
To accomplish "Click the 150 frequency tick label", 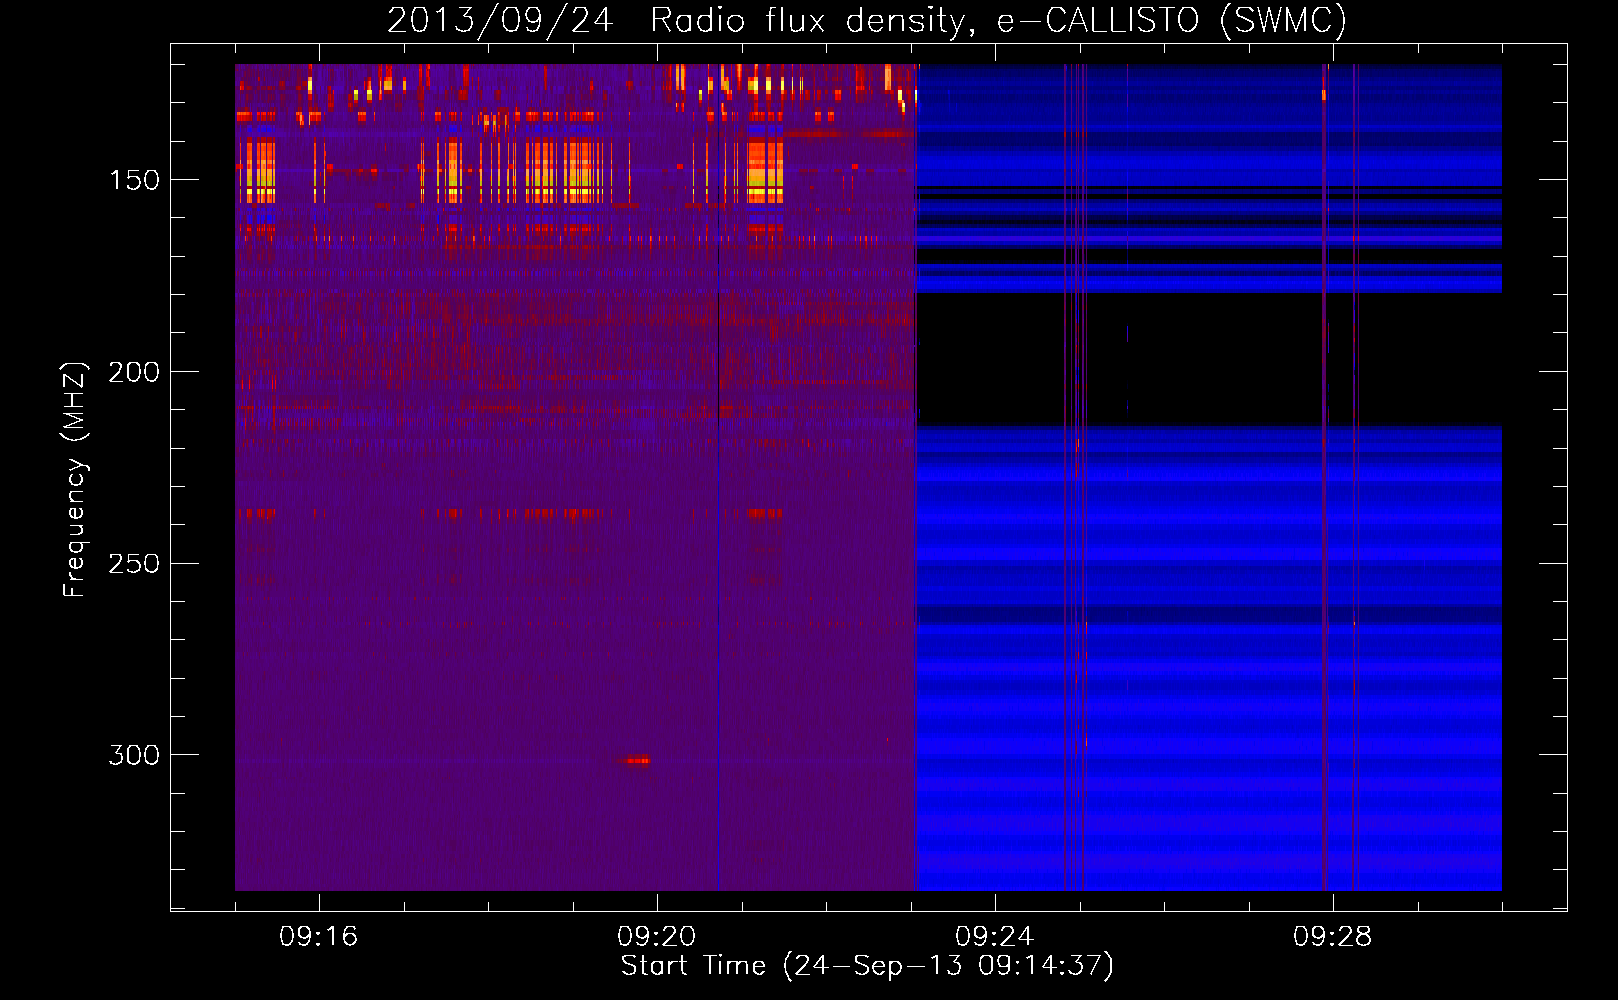I will 134,180.
